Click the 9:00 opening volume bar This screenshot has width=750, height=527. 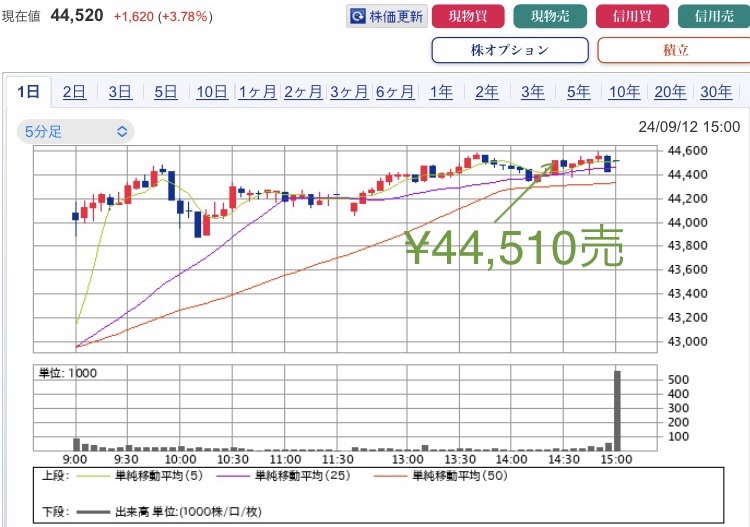point(77,444)
